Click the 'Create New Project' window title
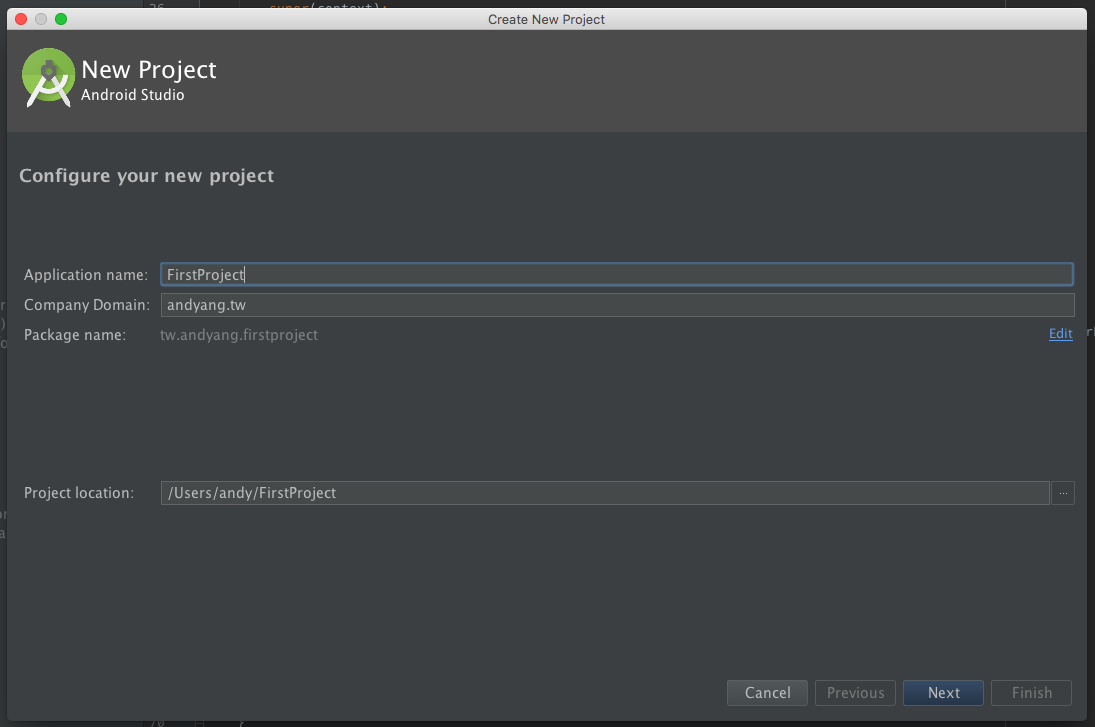 pyautogui.click(x=546, y=20)
